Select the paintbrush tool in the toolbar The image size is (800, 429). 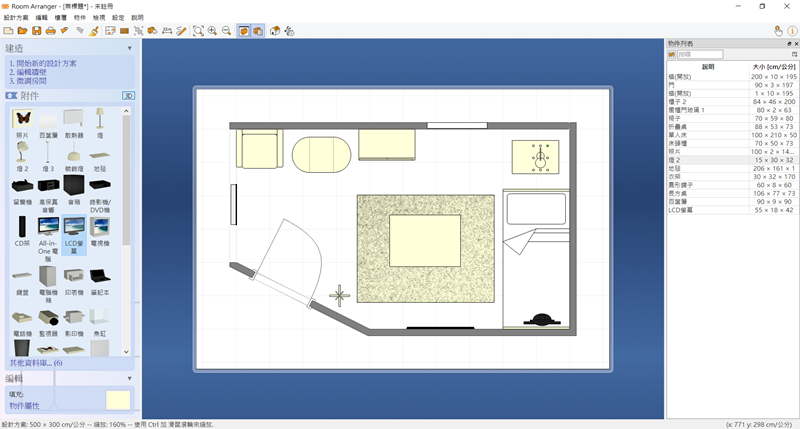pos(94,31)
